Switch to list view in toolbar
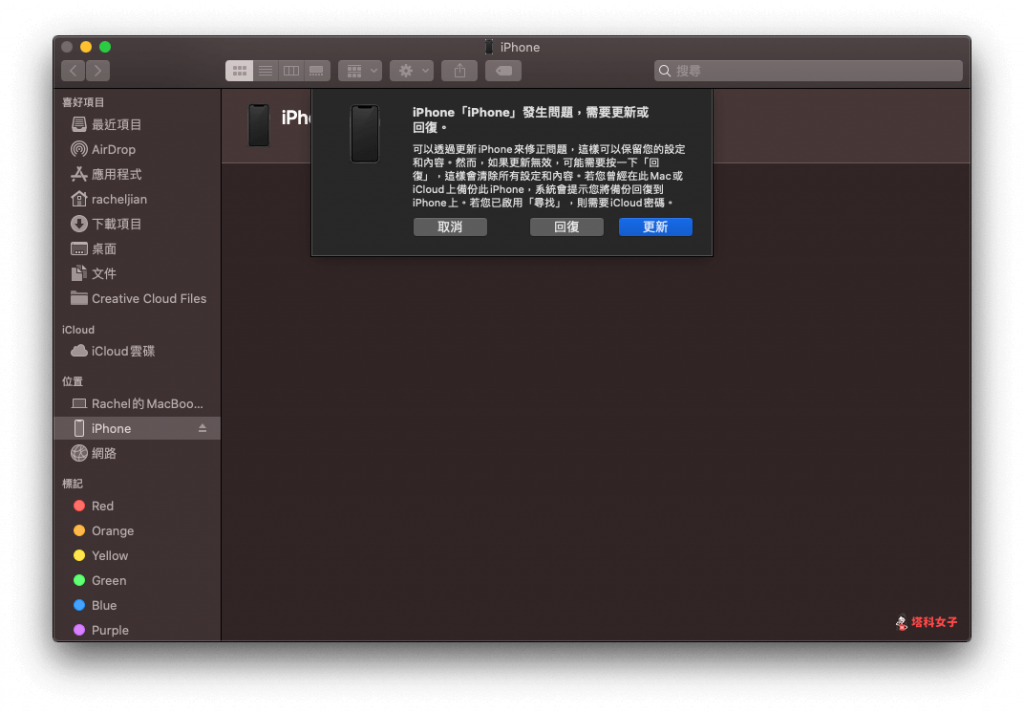 click(x=265, y=71)
